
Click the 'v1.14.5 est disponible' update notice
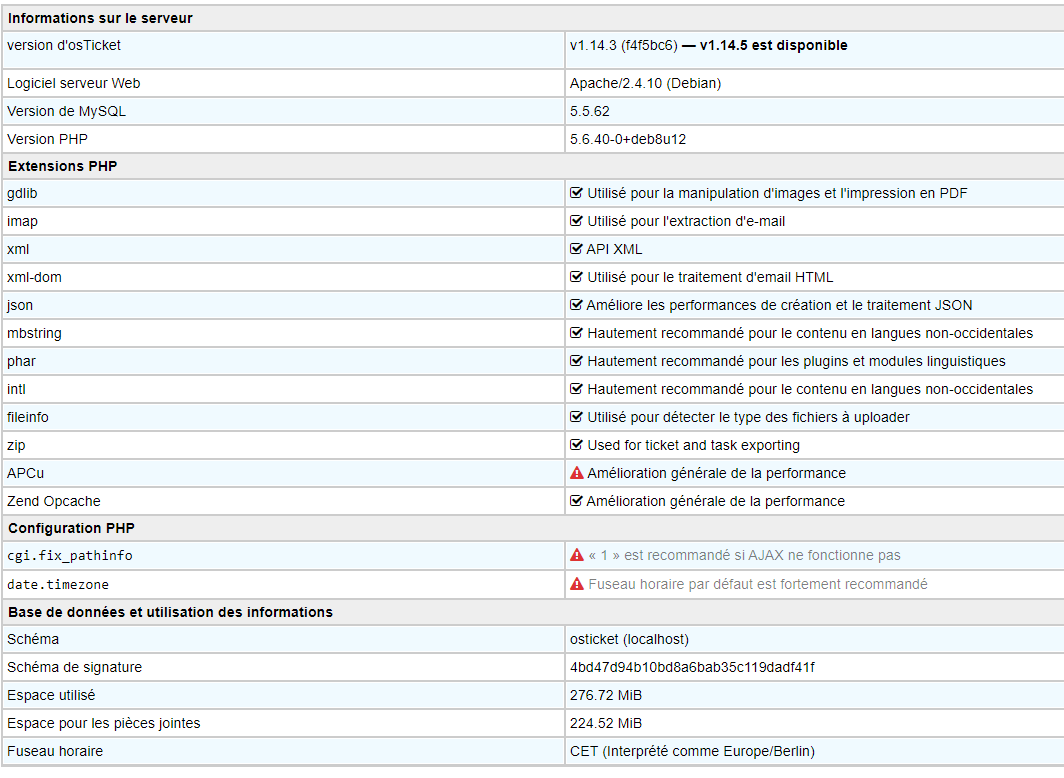[773, 45]
